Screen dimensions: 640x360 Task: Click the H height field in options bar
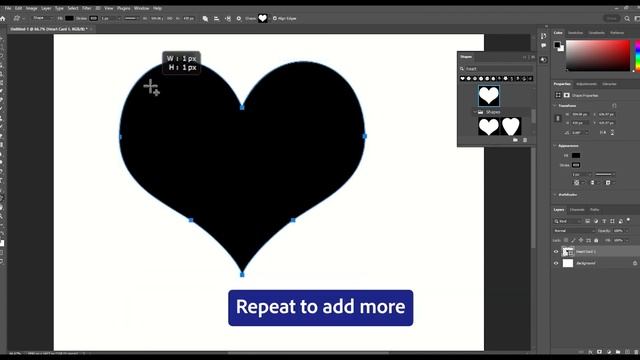(189, 18)
